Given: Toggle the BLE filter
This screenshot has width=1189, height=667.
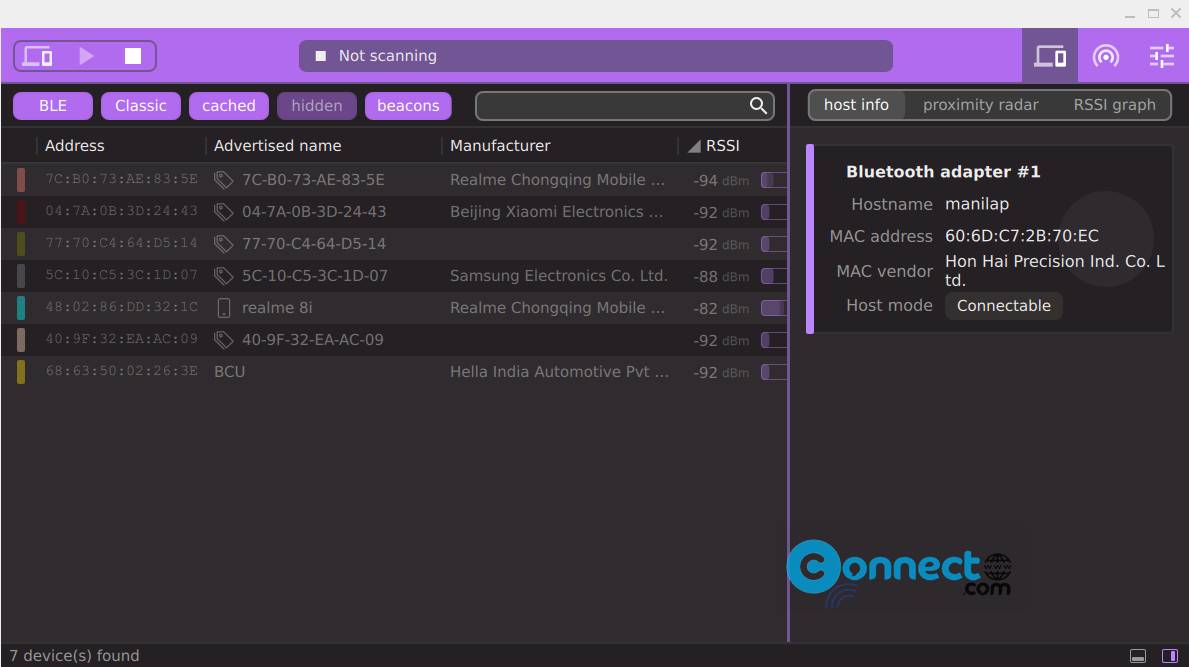Looking at the screenshot, I should point(53,106).
